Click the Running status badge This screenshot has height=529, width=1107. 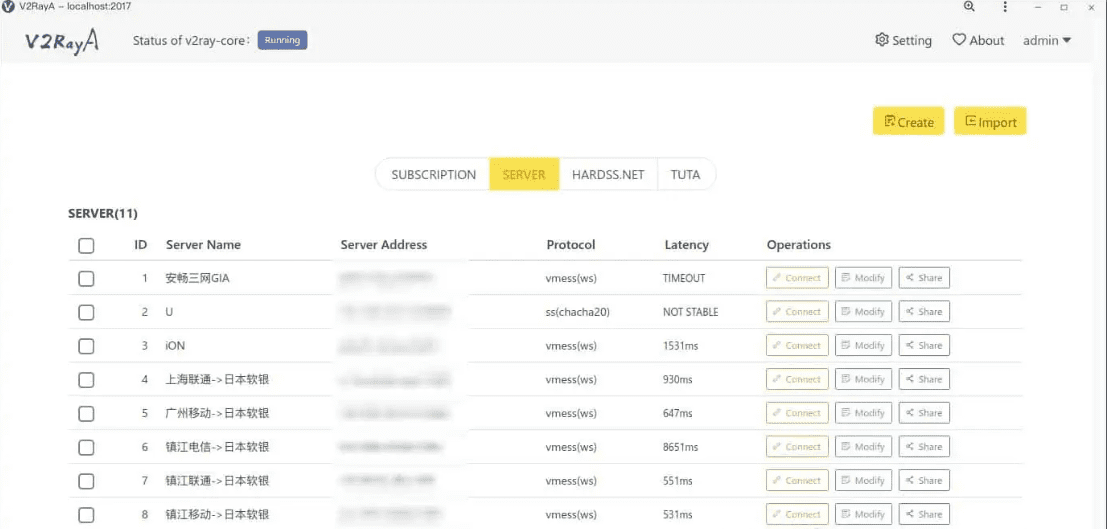pos(282,41)
